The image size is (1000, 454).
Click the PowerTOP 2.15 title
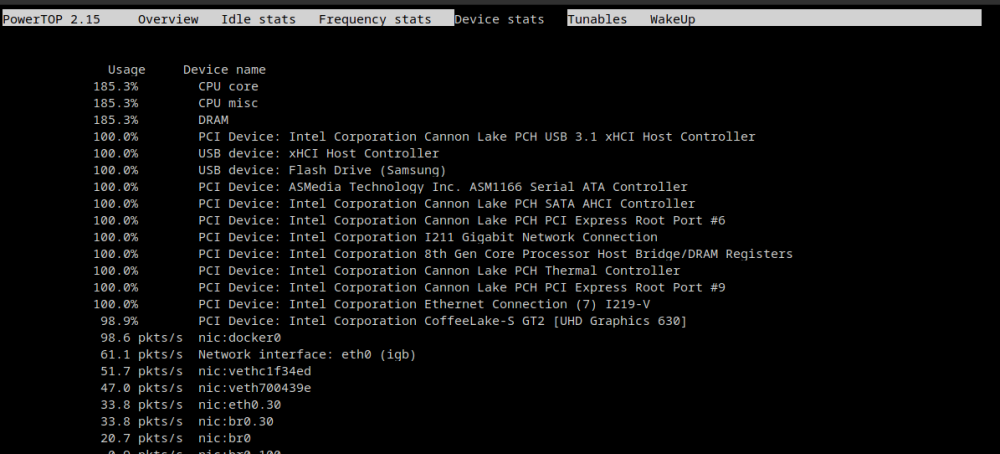tap(52, 19)
